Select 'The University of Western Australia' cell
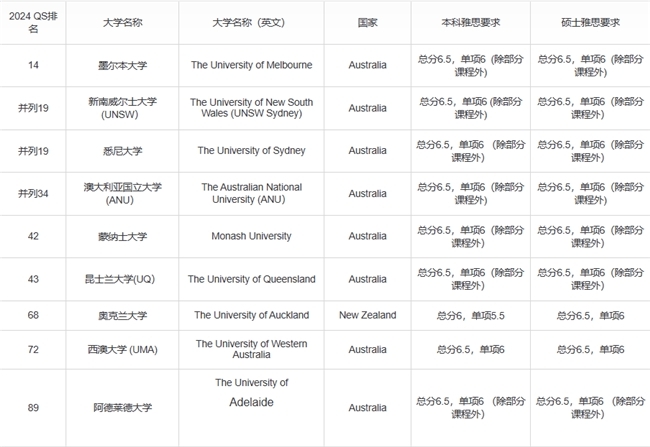Viewport: 650px width, 447px height. 251,350
